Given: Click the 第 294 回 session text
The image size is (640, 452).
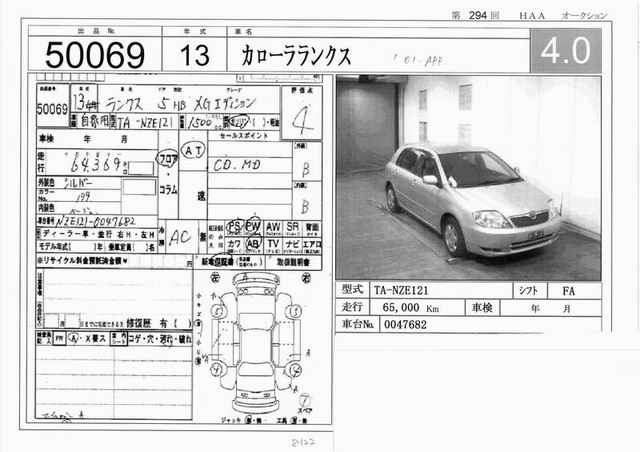Looking at the screenshot, I should point(475,16).
